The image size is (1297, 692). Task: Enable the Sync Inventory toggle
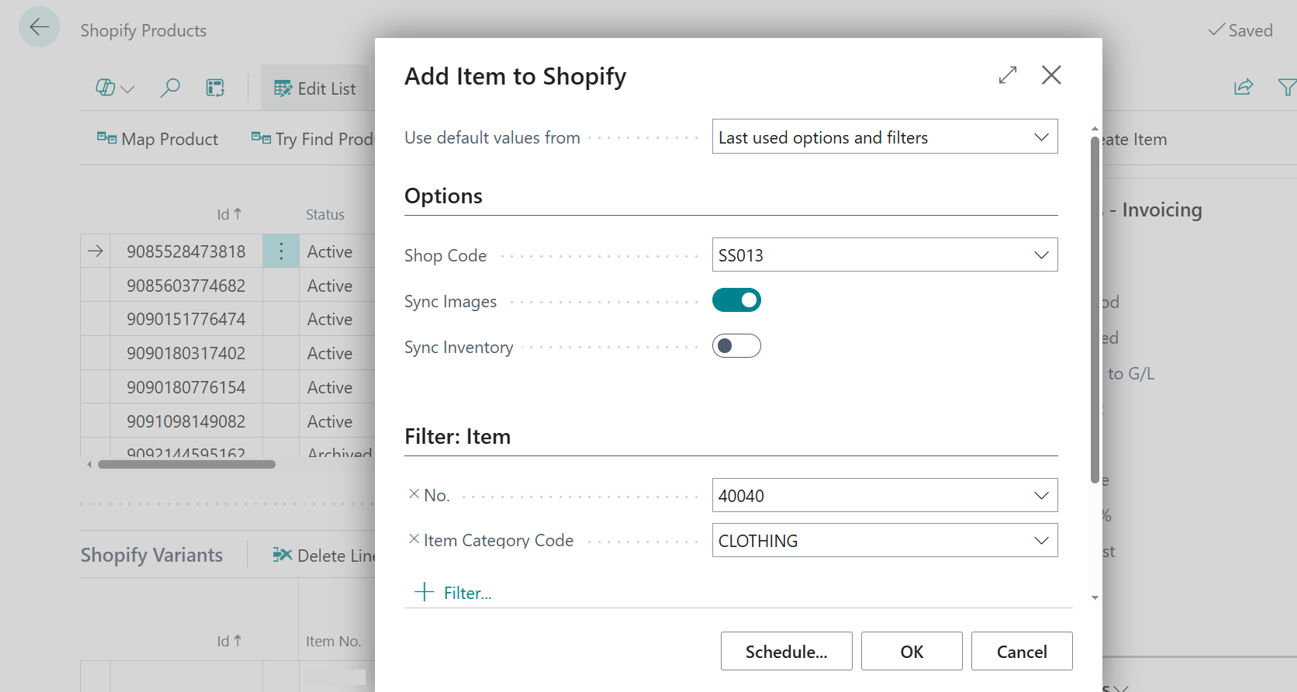(x=736, y=346)
